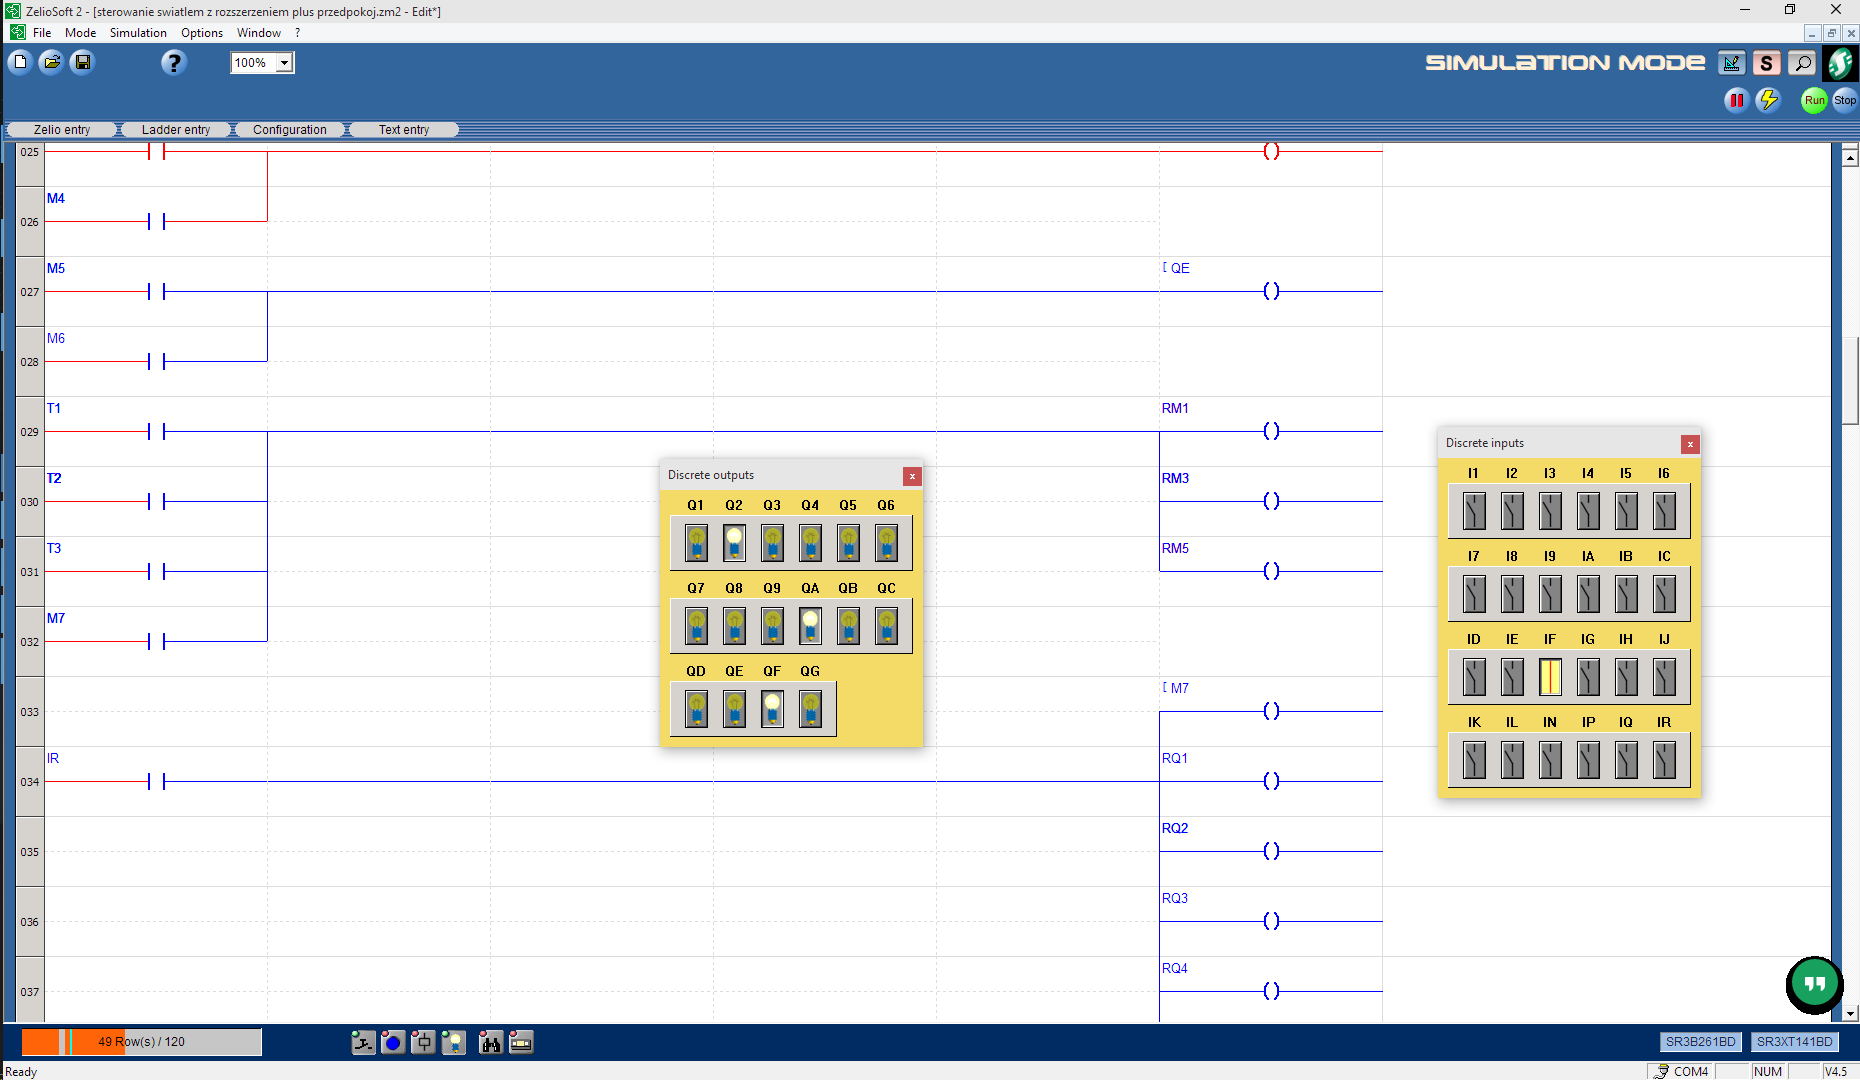Click the T1 contact on line 029
The height and width of the screenshot is (1080, 1860).
pos(156,431)
